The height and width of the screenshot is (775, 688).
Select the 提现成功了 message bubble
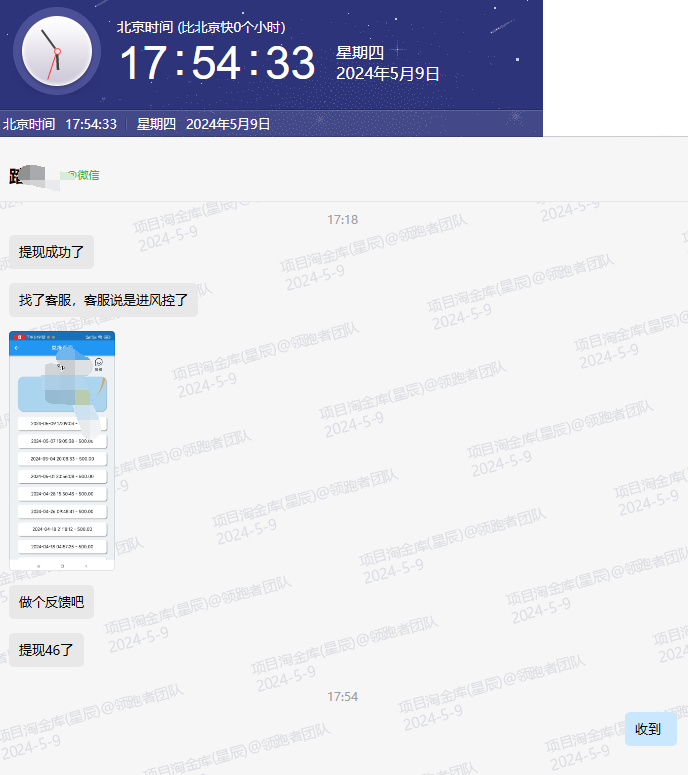[52, 252]
